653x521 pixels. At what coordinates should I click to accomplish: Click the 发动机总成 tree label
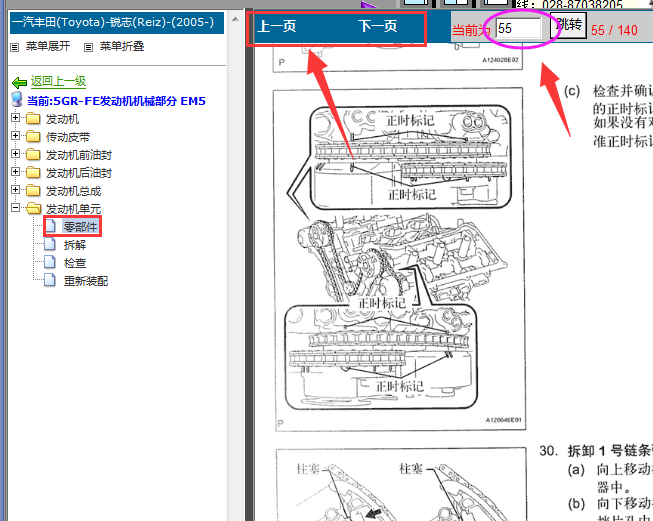[x=73, y=191]
